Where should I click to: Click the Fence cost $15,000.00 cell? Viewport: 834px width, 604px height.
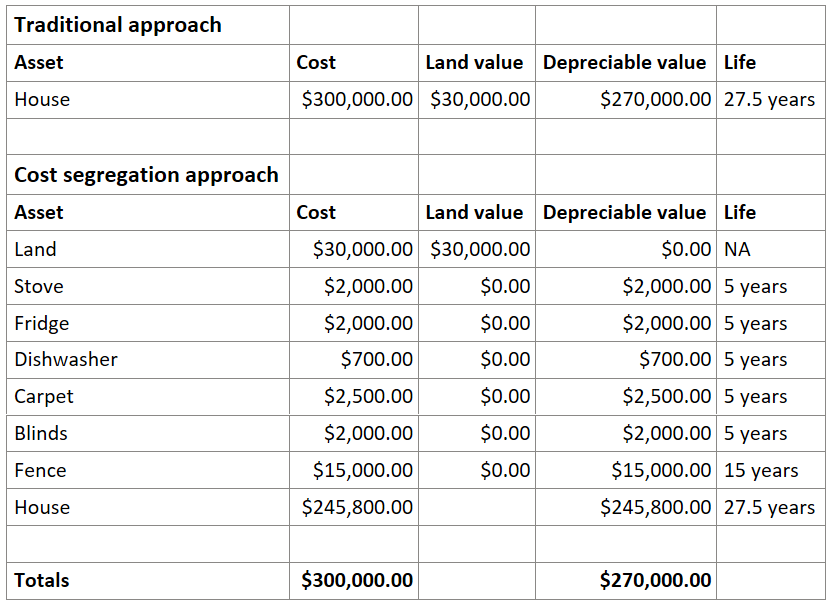coord(354,471)
